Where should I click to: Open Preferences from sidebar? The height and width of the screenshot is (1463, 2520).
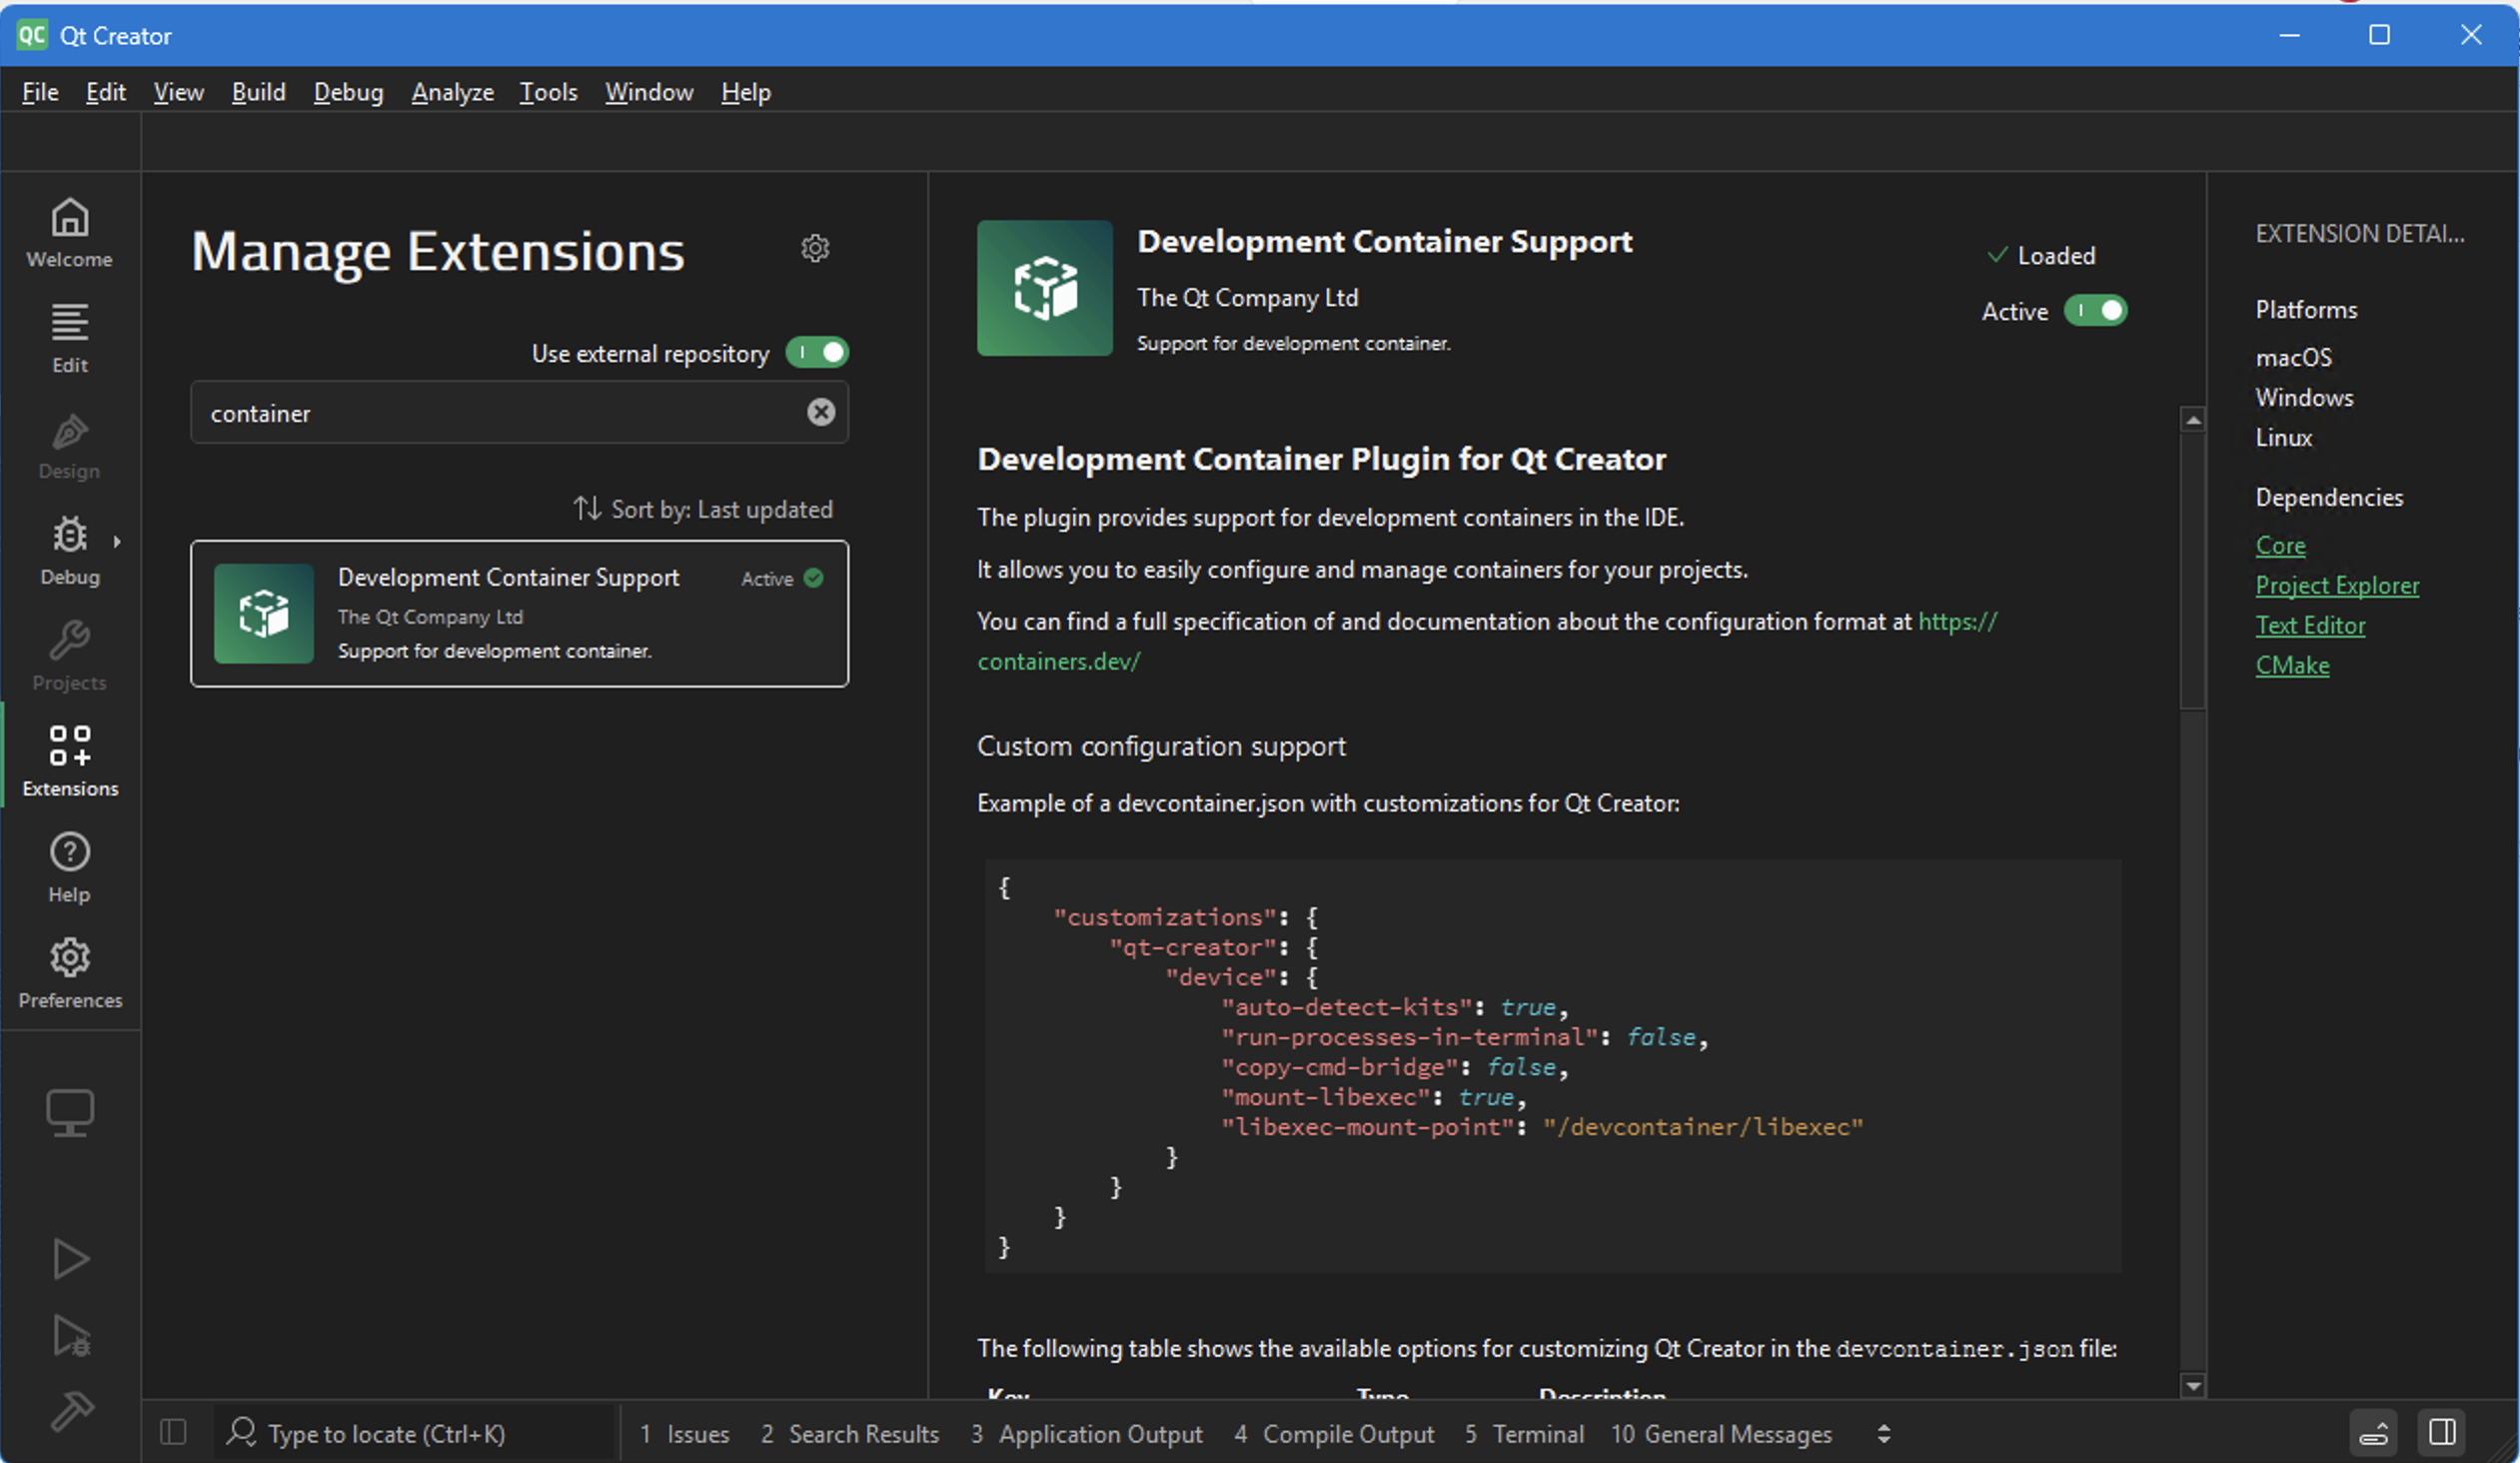[x=70, y=974]
